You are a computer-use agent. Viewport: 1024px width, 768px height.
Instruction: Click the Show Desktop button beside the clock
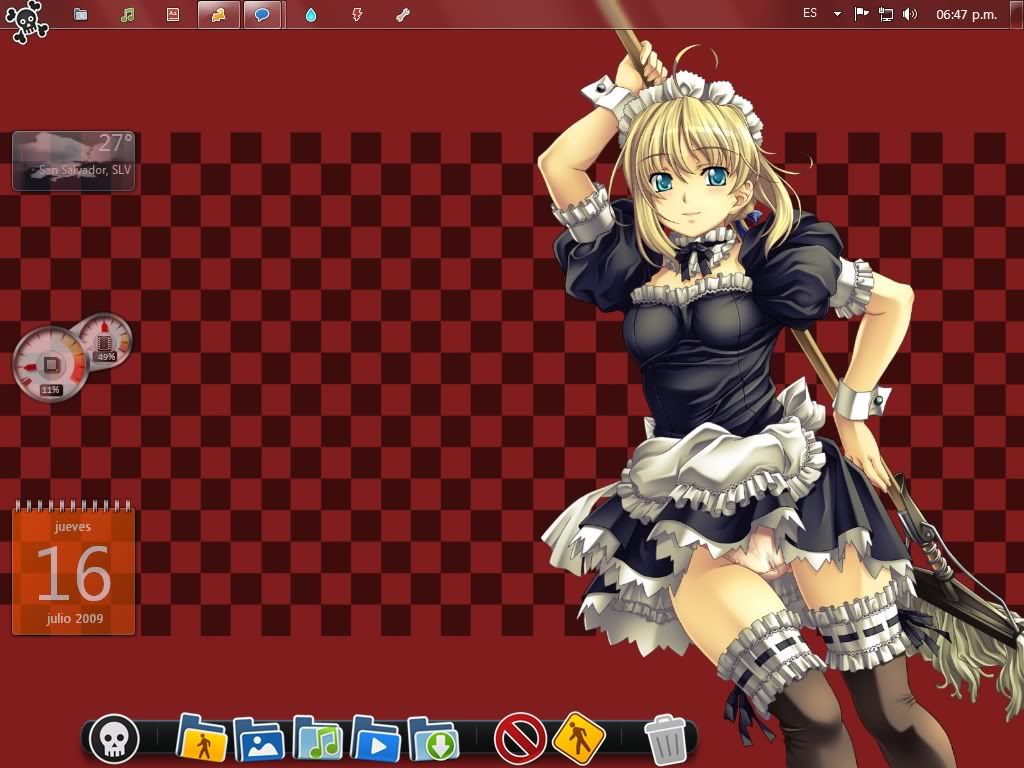click(x=1016, y=14)
